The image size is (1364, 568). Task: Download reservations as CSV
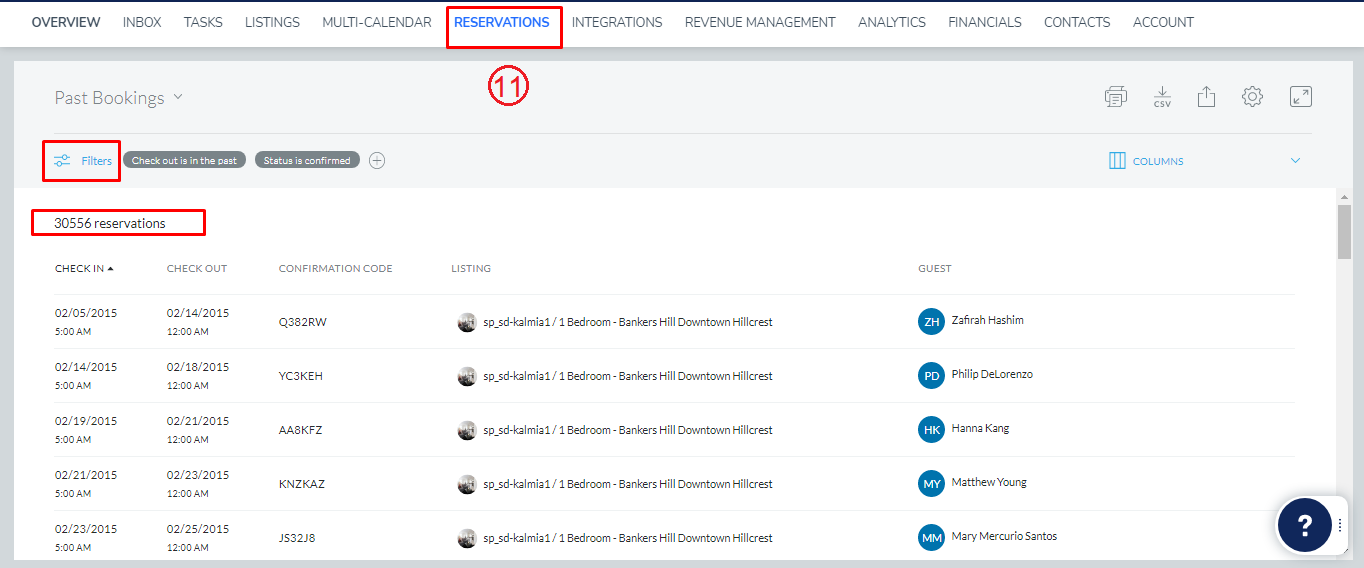click(1162, 97)
